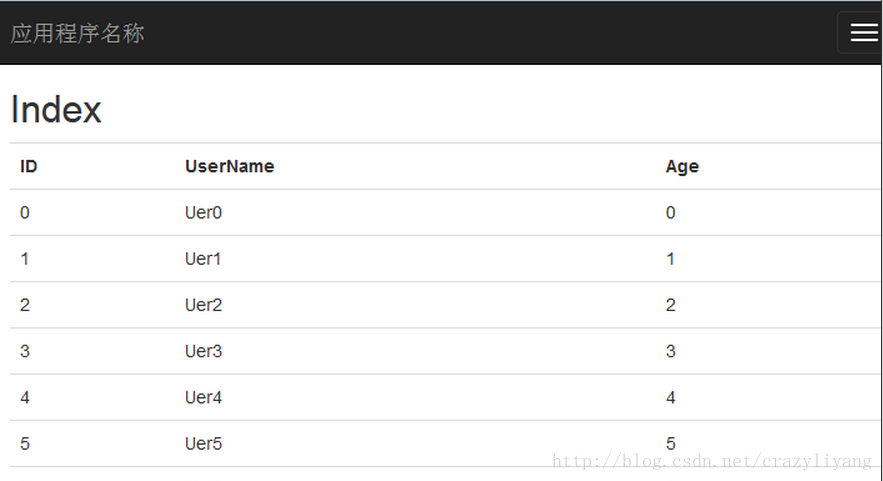This screenshot has height=481, width=883.
Task: Click the Uer1 username cell
Action: [203, 259]
